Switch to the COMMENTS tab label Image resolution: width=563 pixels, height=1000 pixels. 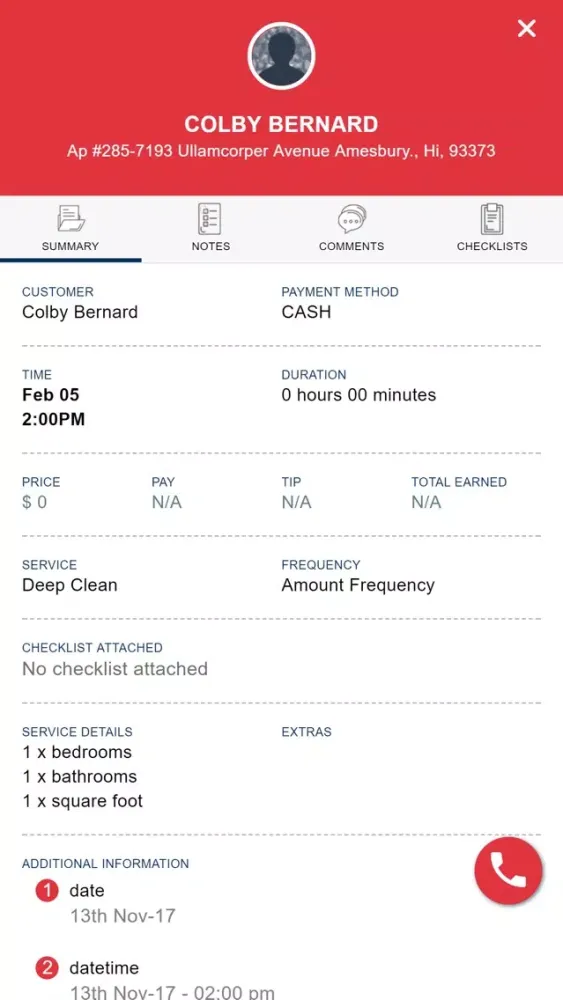(x=351, y=246)
